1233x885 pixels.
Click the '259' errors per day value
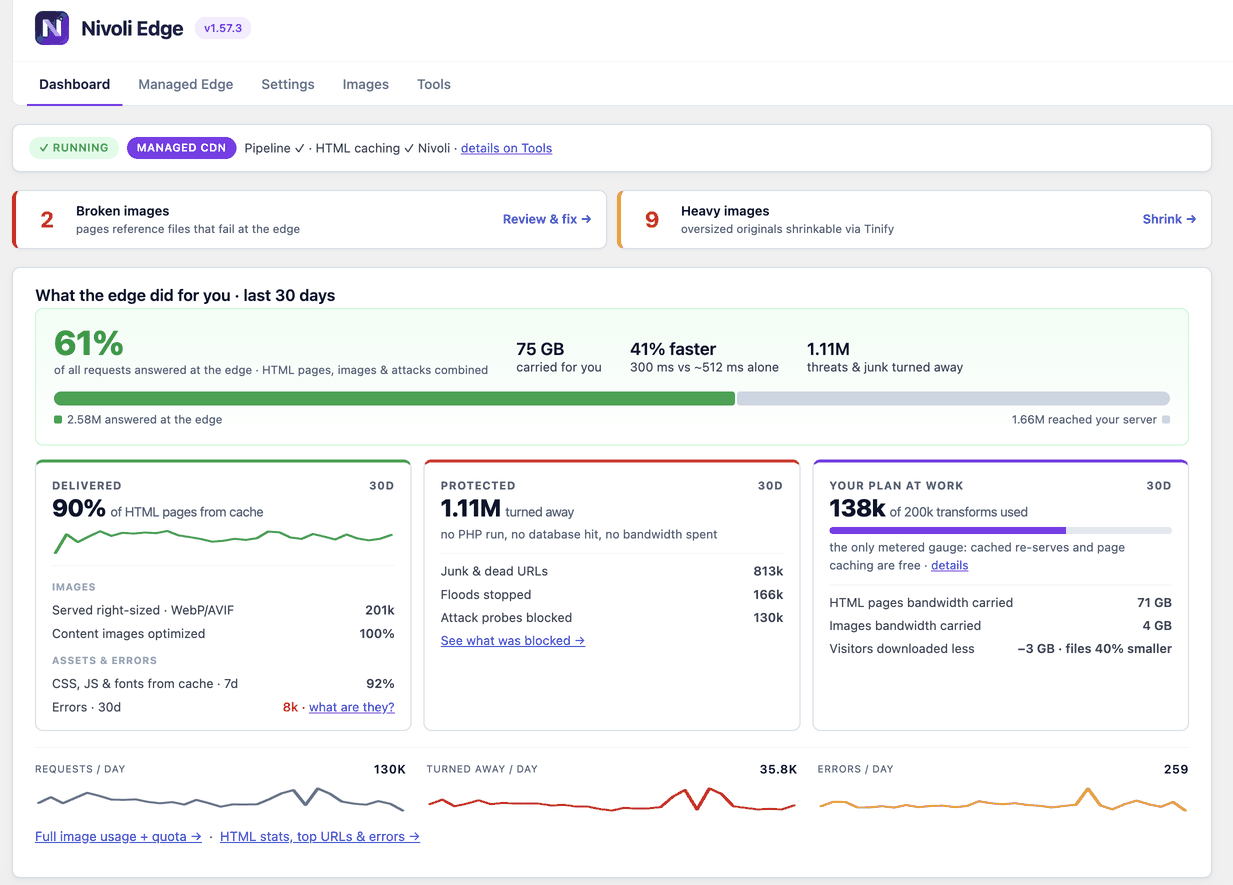pyautogui.click(x=1176, y=769)
